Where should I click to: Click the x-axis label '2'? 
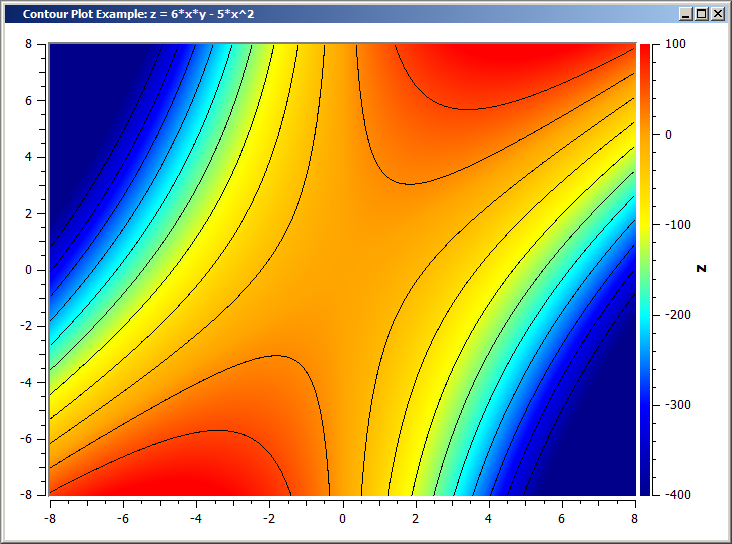415,518
